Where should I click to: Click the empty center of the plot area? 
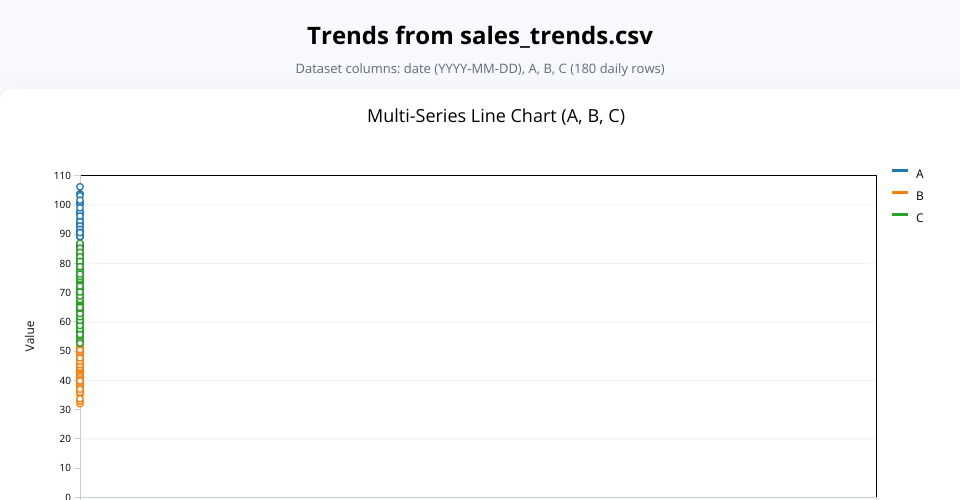(x=478, y=336)
